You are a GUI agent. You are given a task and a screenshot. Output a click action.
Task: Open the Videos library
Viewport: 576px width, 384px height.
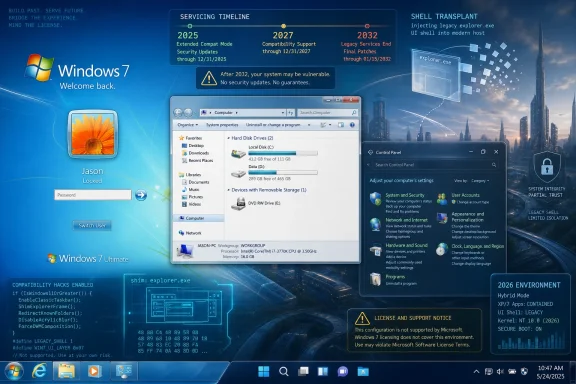(x=192, y=204)
